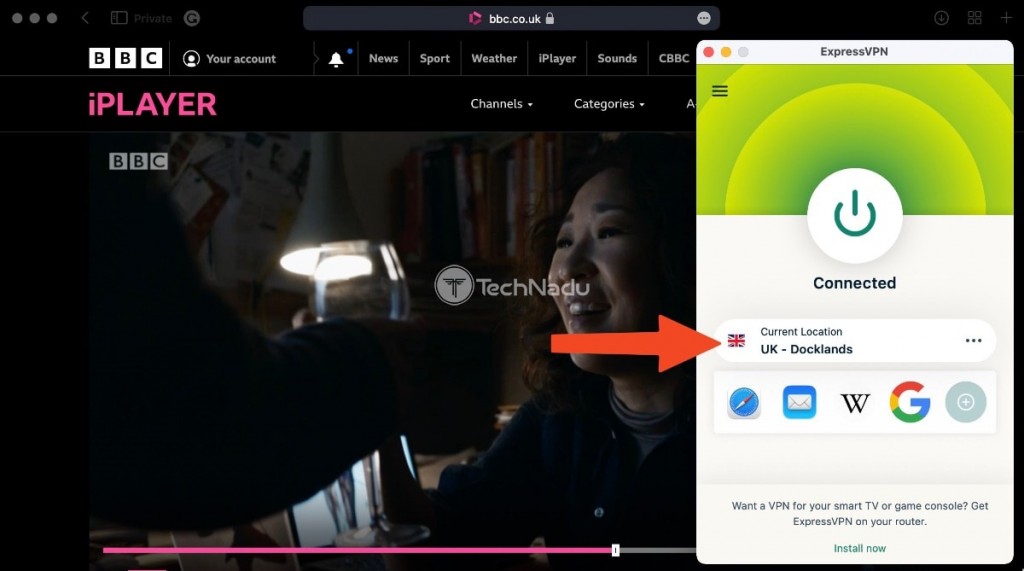This screenshot has width=1024, height=571.
Task: Open browser downloads icon
Action: point(941,18)
